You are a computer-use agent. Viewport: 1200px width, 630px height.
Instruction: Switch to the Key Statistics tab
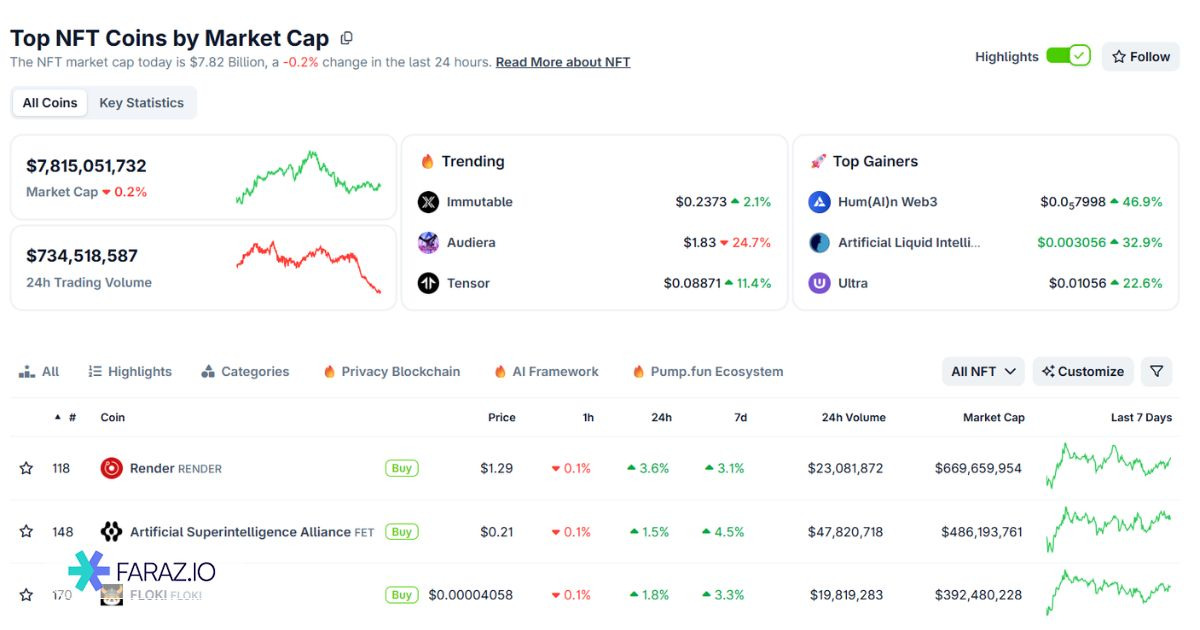pyautogui.click(x=141, y=103)
